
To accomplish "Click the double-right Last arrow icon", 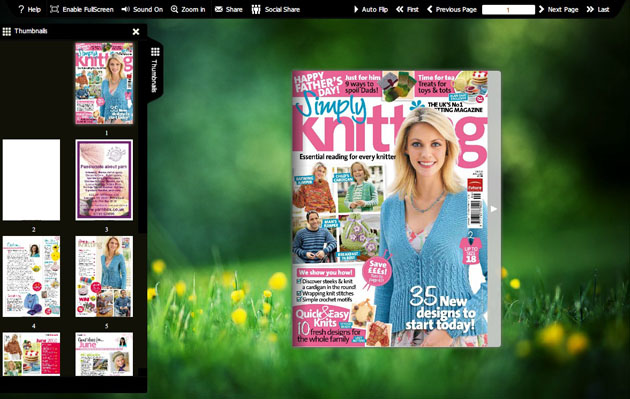I will pyautogui.click(x=590, y=9).
